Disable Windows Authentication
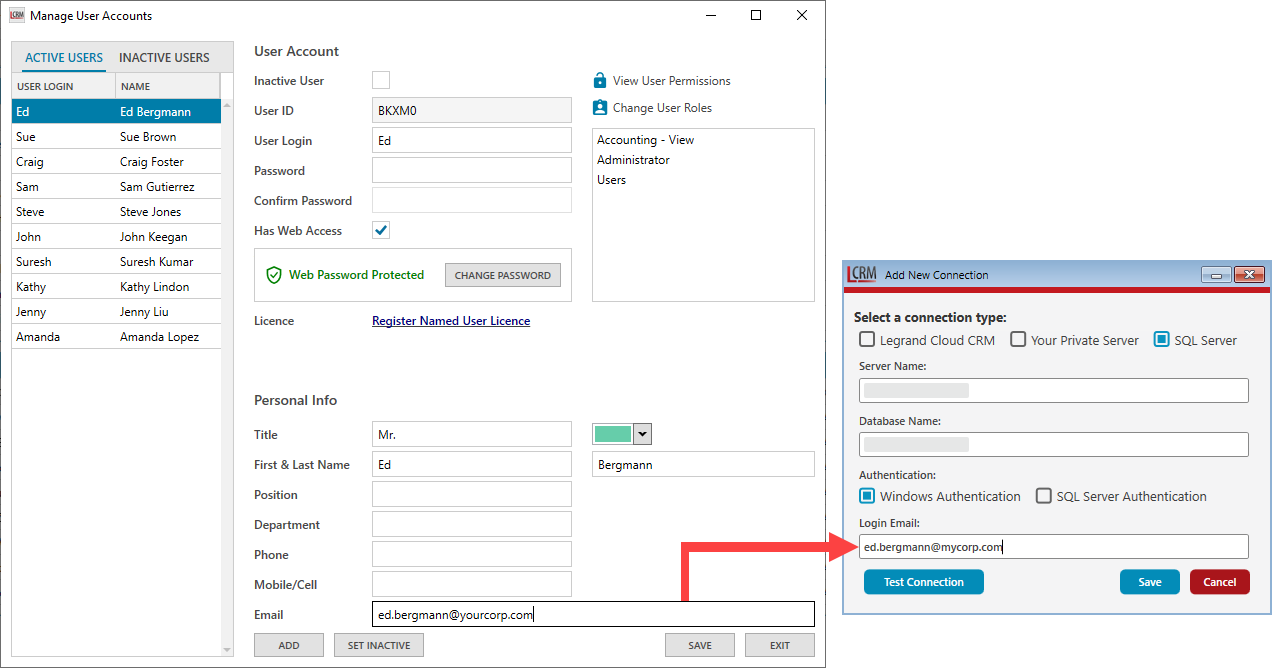1272x668 pixels. tap(866, 496)
